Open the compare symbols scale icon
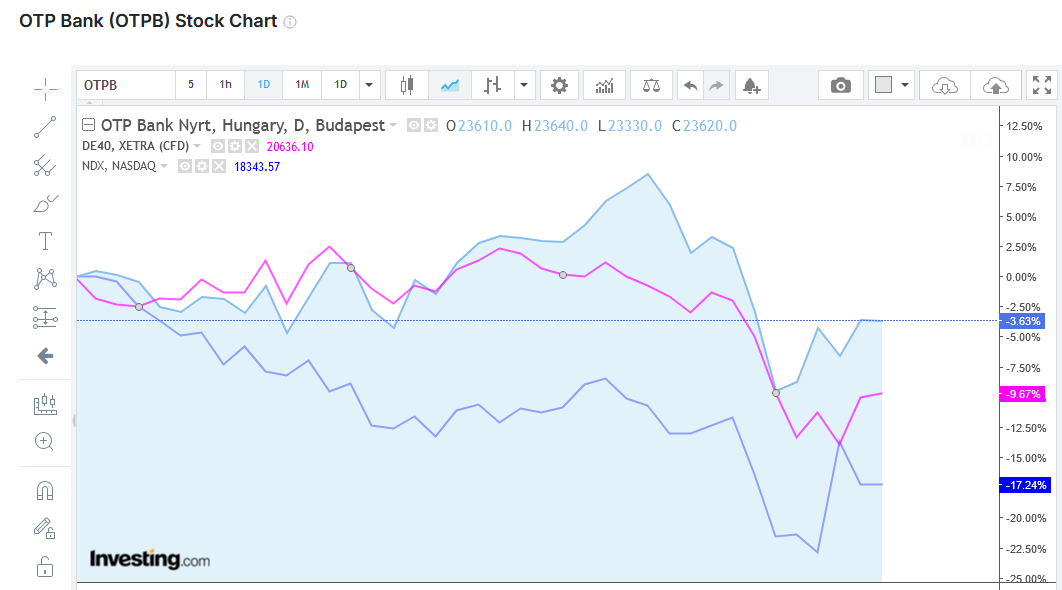1062x590 pixels. click(651, 85)
